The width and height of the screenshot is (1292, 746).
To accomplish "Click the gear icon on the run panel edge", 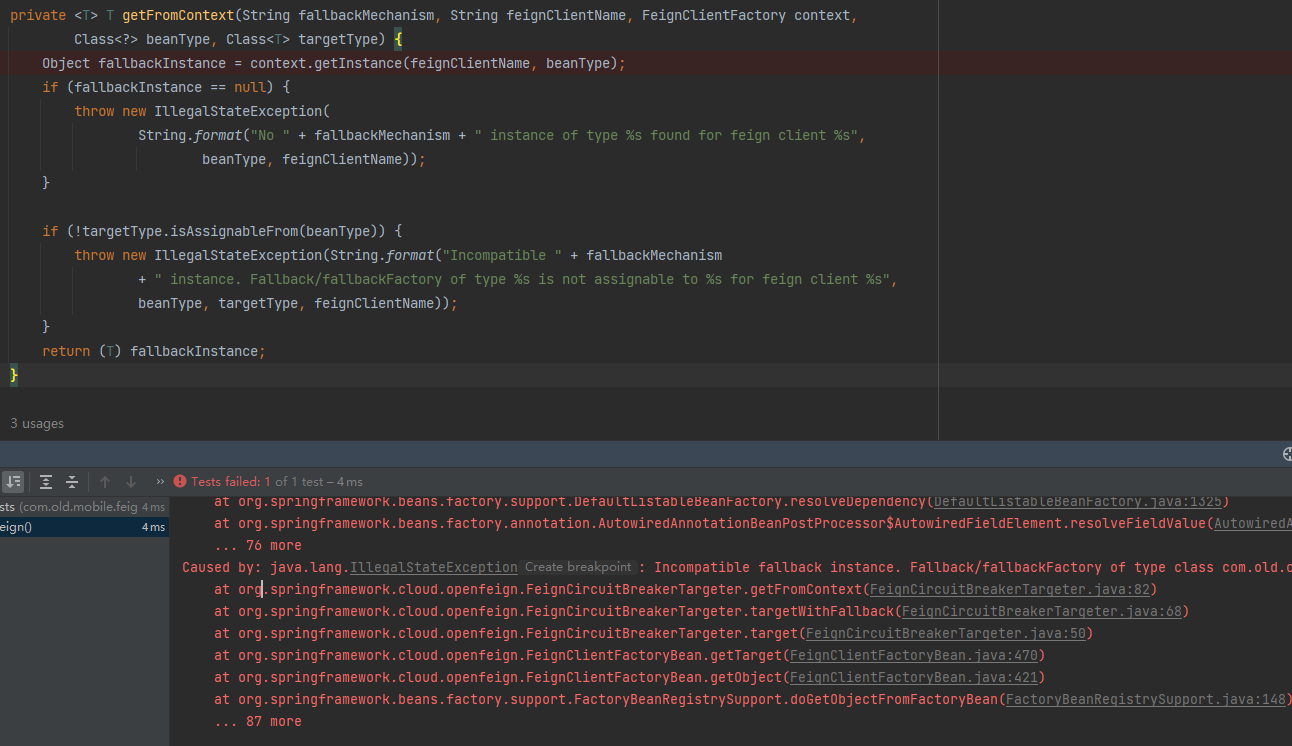I will [1287, 454].
